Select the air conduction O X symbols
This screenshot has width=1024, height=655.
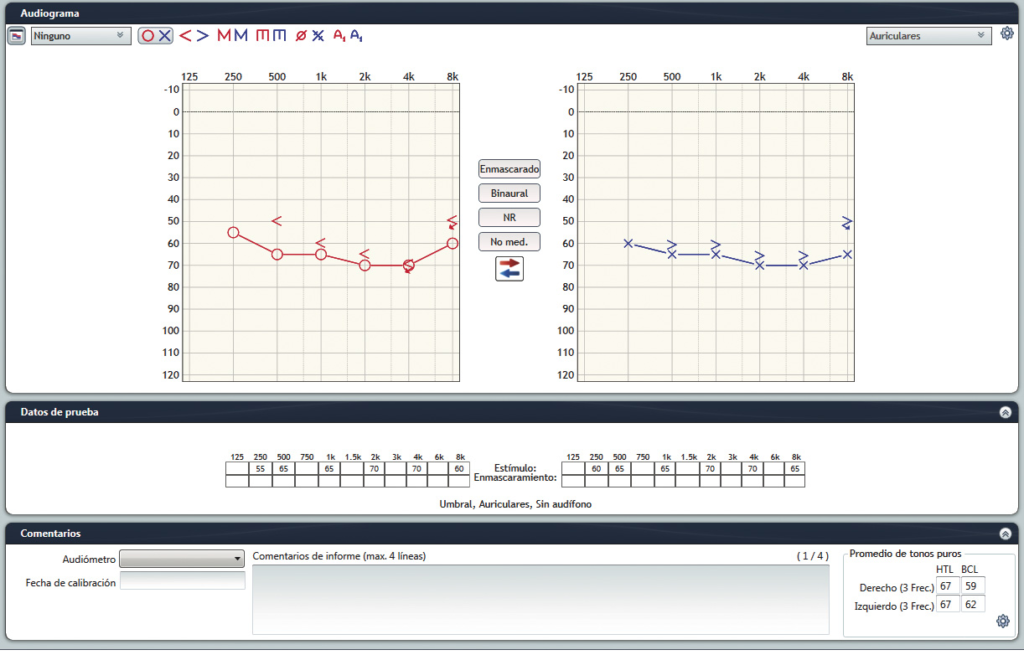156,36
